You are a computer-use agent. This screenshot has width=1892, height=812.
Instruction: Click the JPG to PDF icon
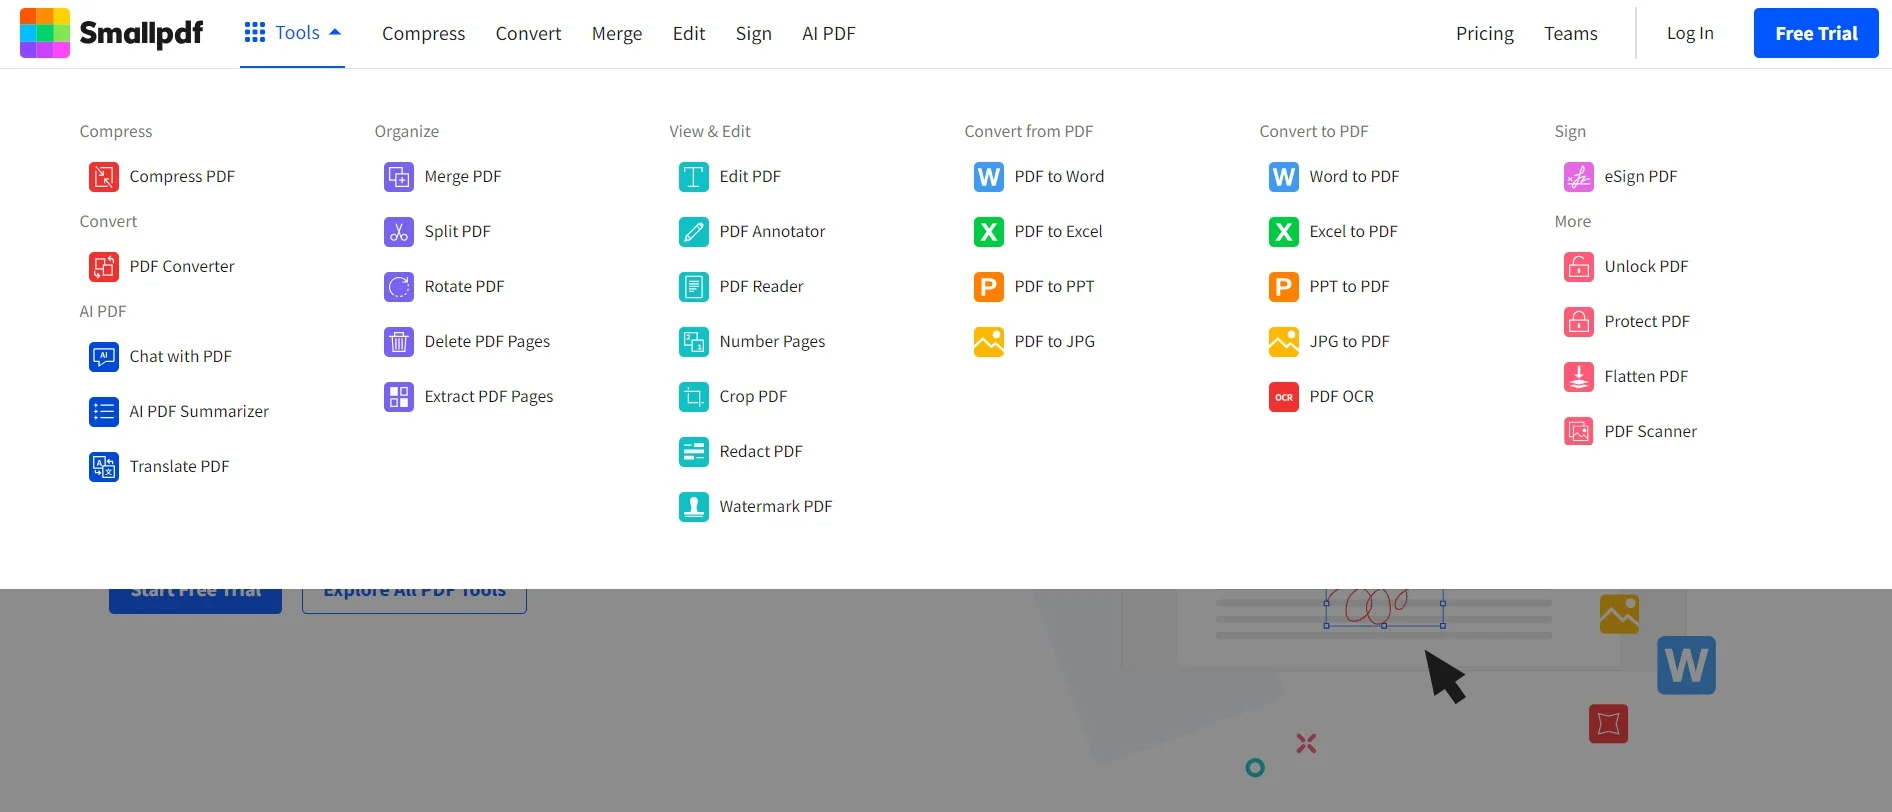1284,342
